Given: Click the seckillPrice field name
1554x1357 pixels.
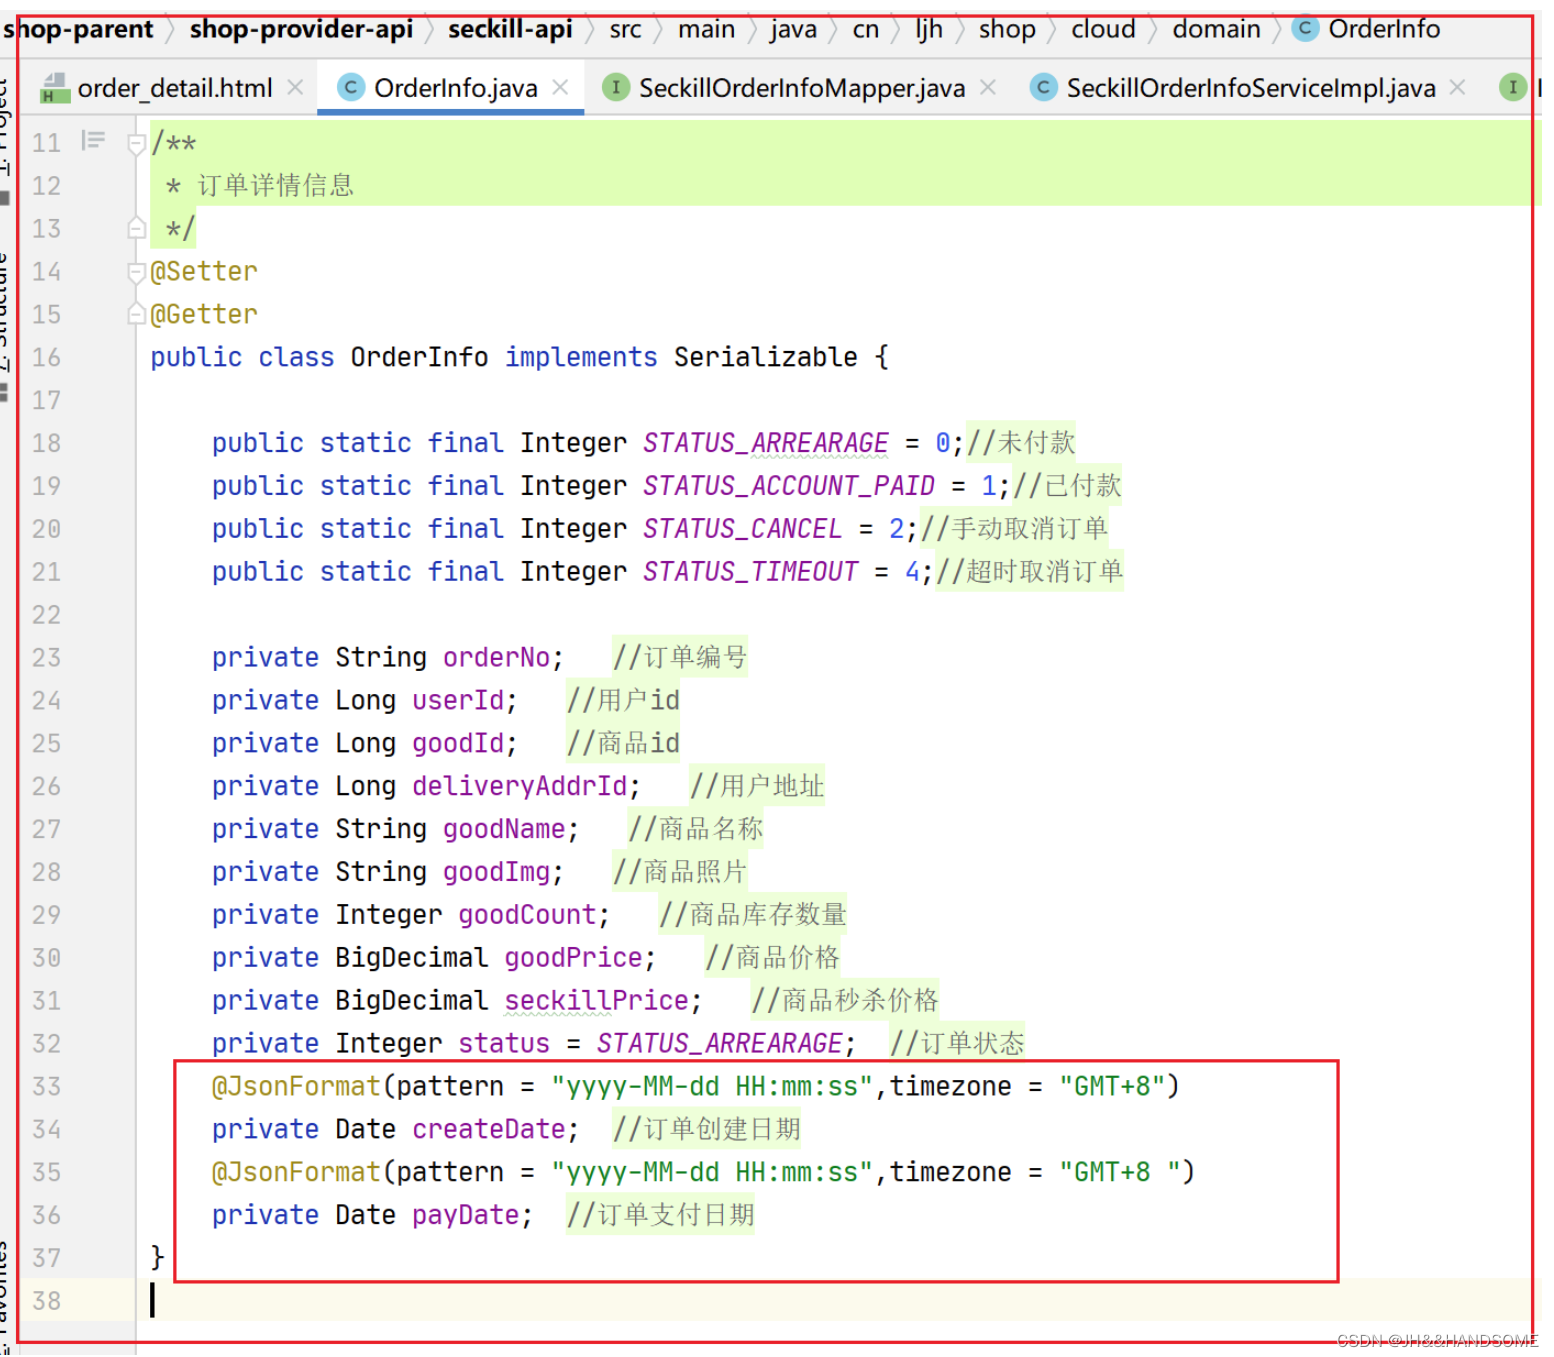Looking at the screenshot, I should 597,1001.
